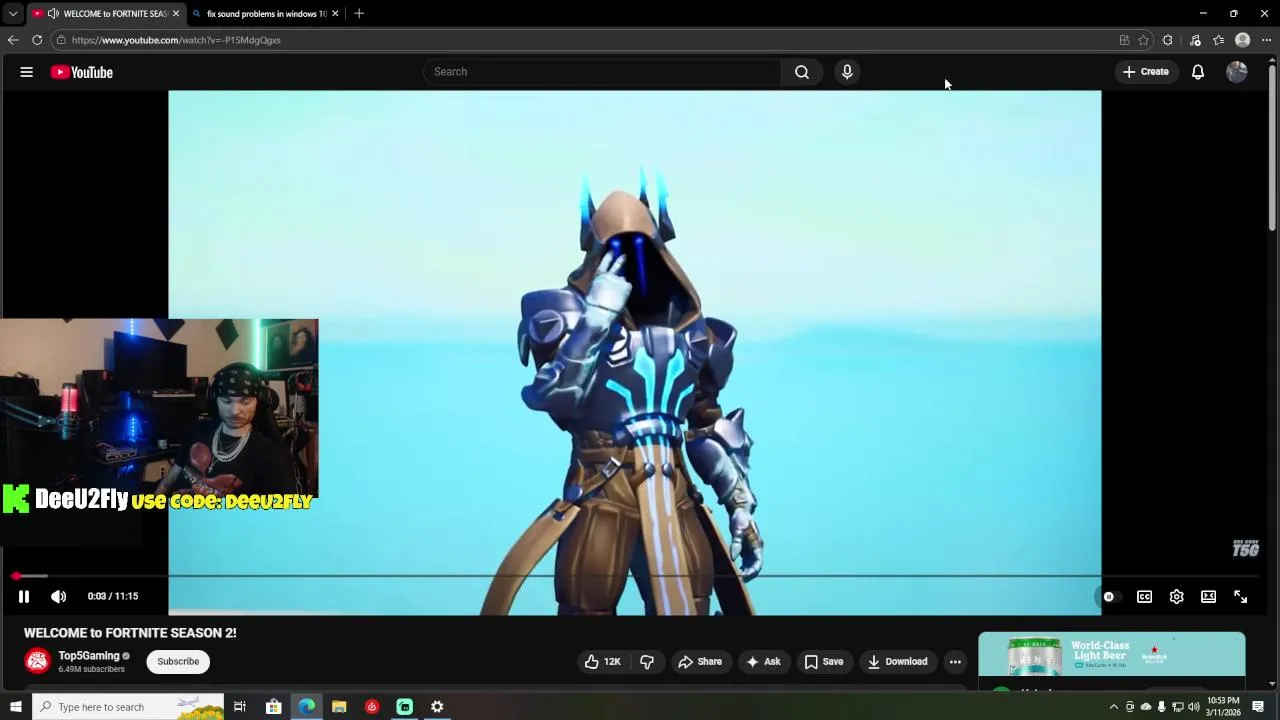The width and height of the screenshot is (1280, 720).
Task: Pause the video playback
Action: (x=24, y=597)
